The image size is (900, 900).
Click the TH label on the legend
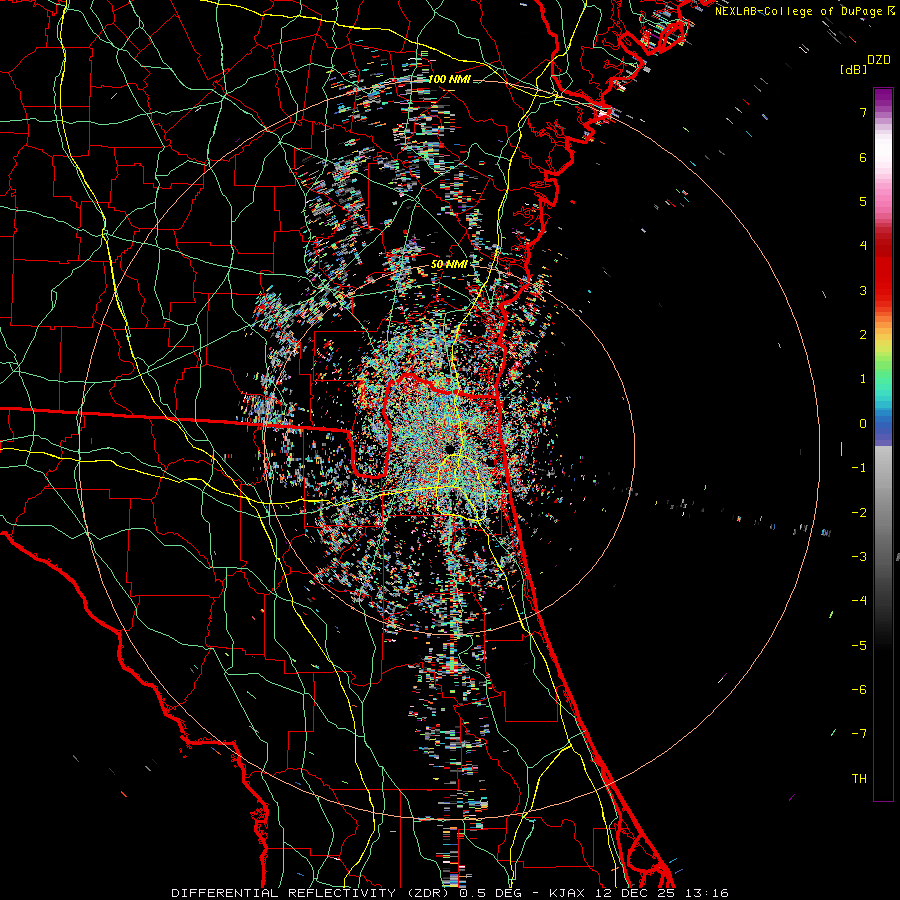coord(859,779)
